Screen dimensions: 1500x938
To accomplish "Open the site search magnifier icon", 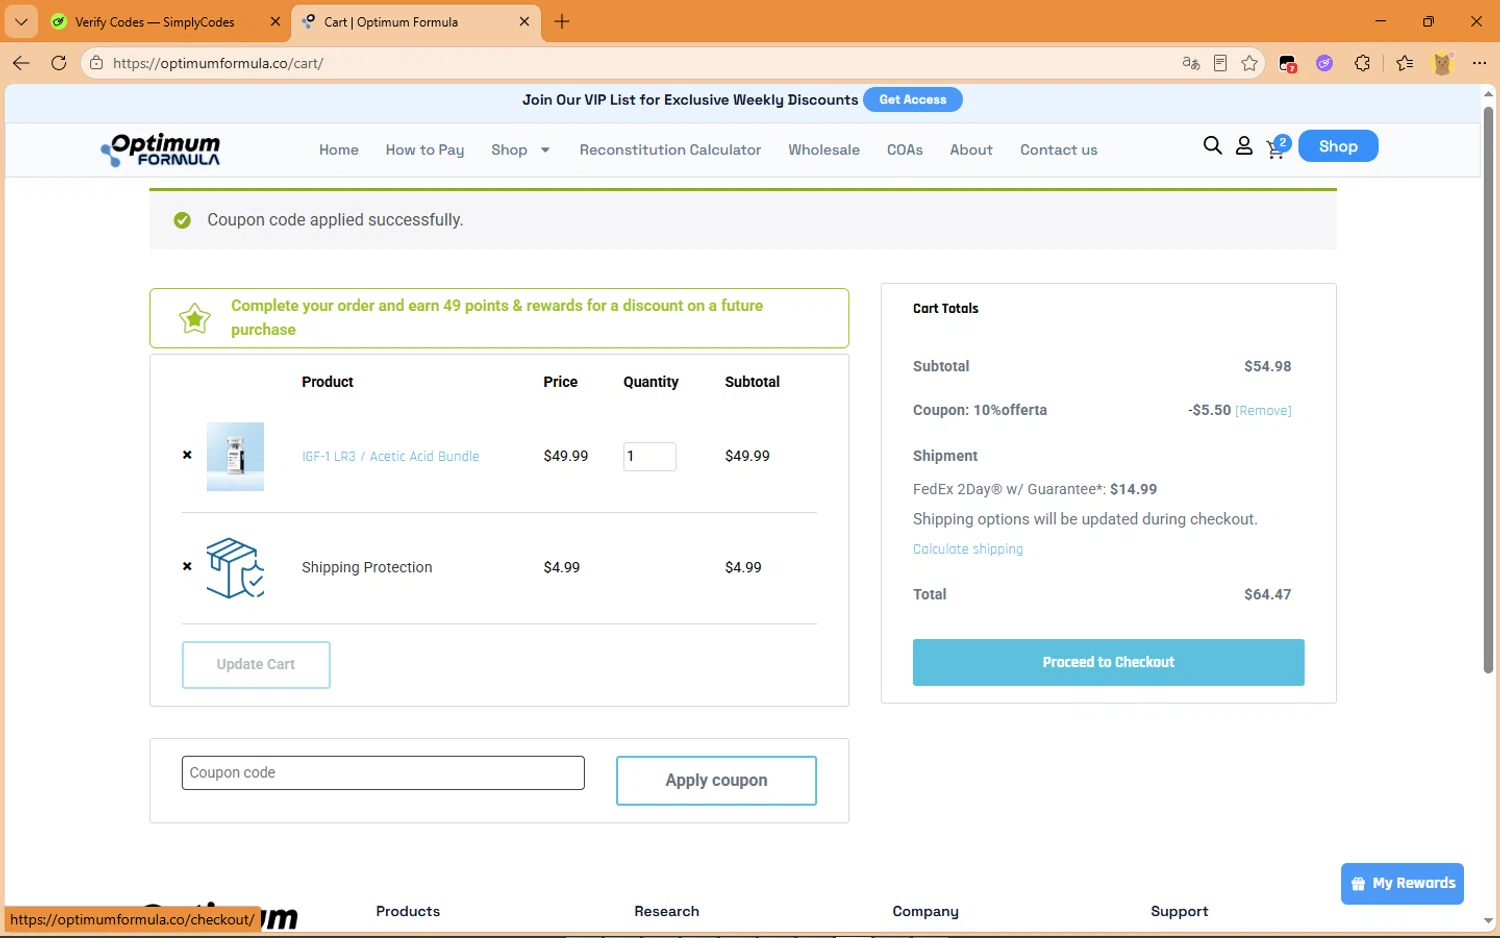I will coord(1212,146).
